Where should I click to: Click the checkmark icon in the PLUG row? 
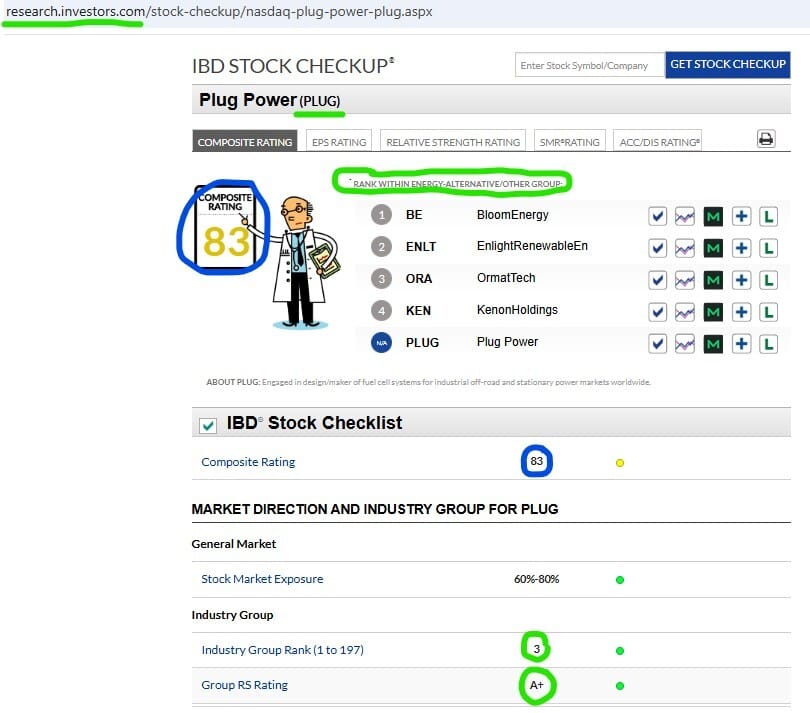[657, 344]
